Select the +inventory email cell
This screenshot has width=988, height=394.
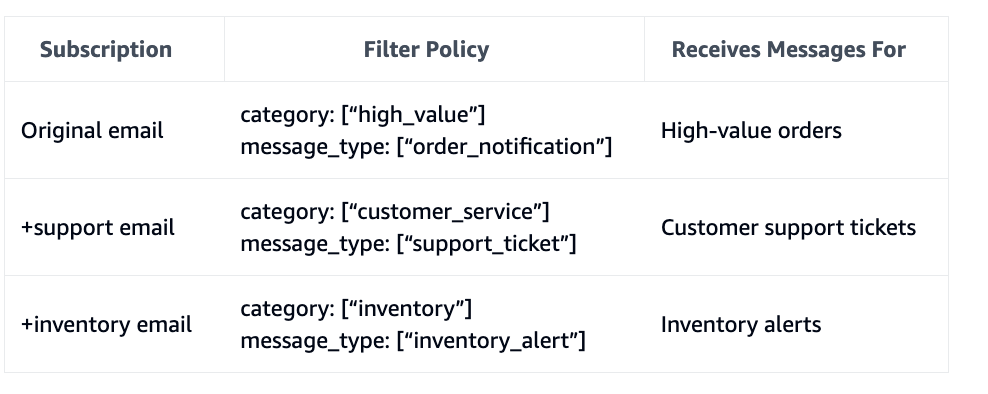click(x=114, y=325)
